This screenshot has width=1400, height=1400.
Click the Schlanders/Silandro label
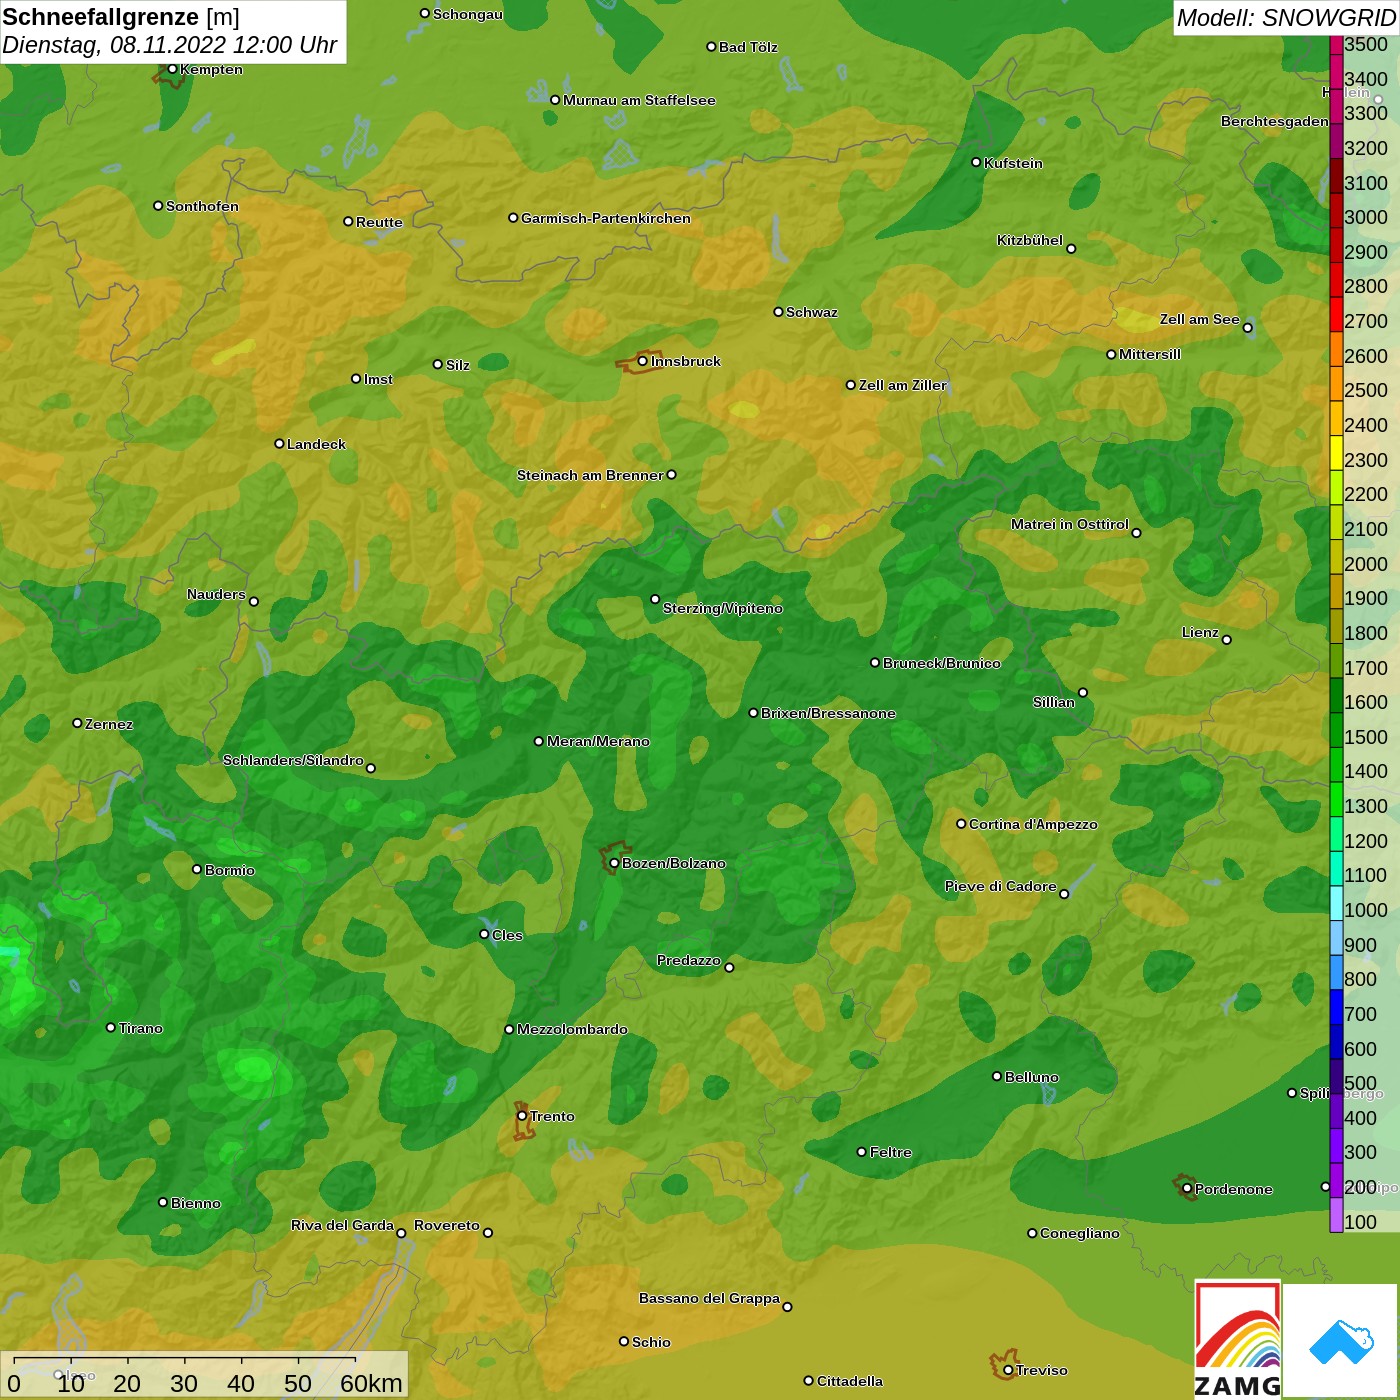click(x=293, y=760)
